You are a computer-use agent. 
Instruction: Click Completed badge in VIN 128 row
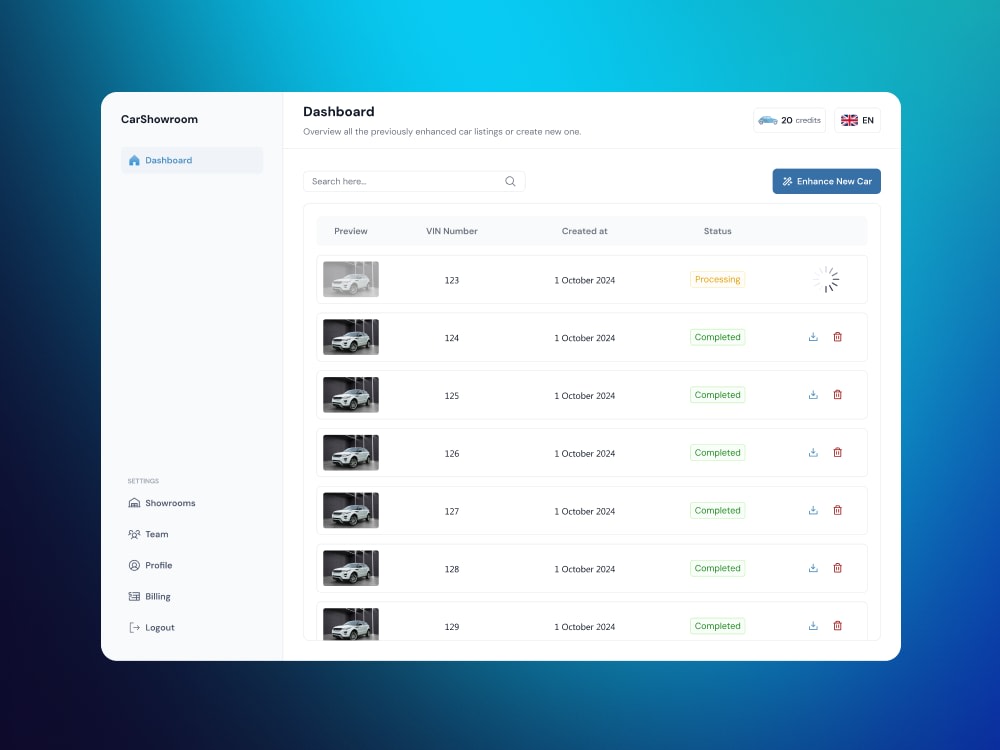[x=717, y=568]
